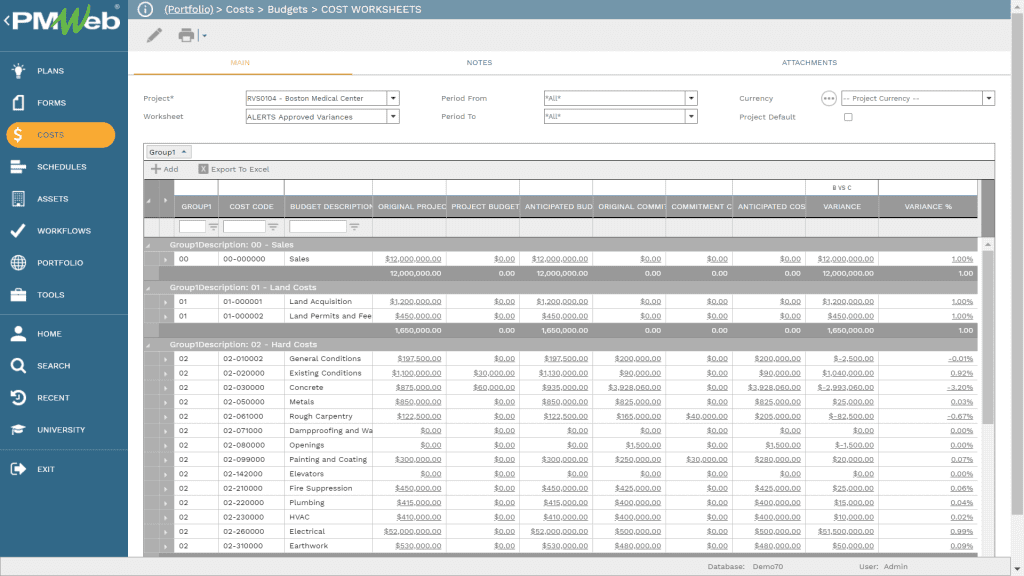The image size is (1024, 576).
Task: Click Existing Conditions project budget $30,000.00
Action: (x=494, y=374)
